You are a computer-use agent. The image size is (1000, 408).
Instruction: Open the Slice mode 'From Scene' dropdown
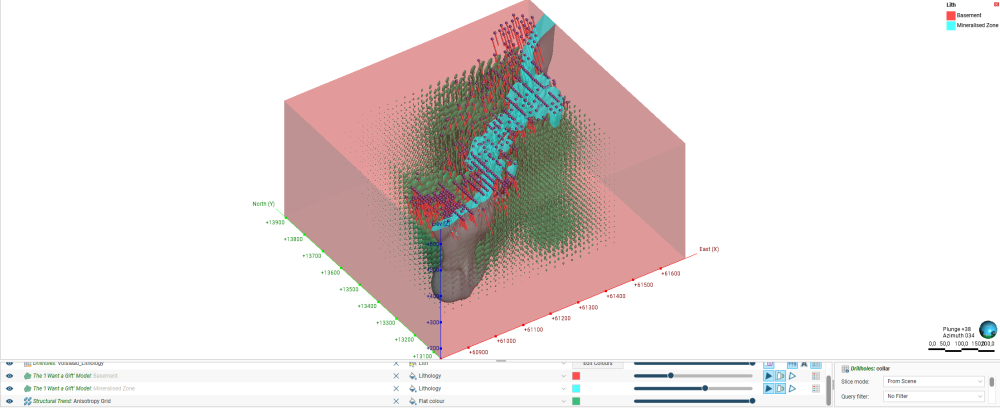pyautogui.click(x=934, y=381)
